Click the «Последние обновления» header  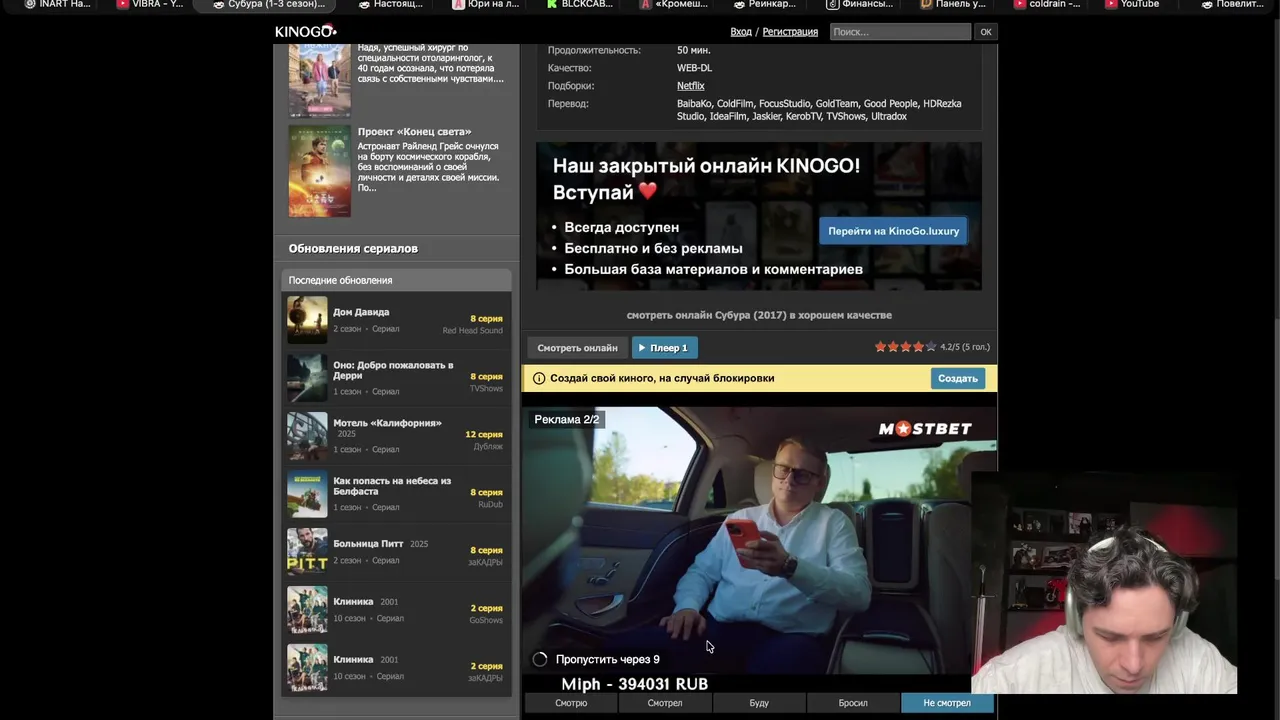(340, 281)
